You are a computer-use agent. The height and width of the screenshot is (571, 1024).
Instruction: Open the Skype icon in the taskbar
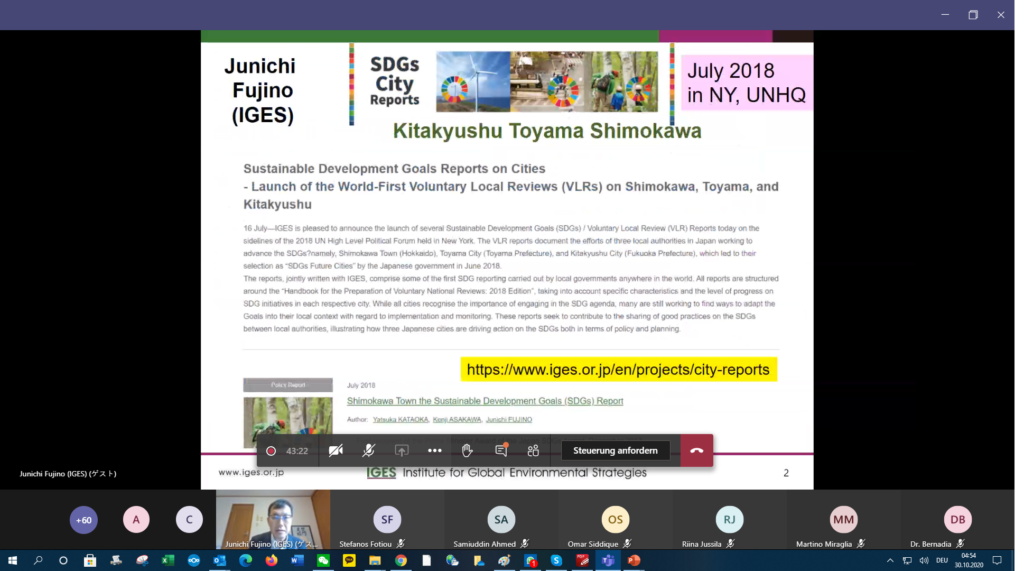tap(556, 561)
